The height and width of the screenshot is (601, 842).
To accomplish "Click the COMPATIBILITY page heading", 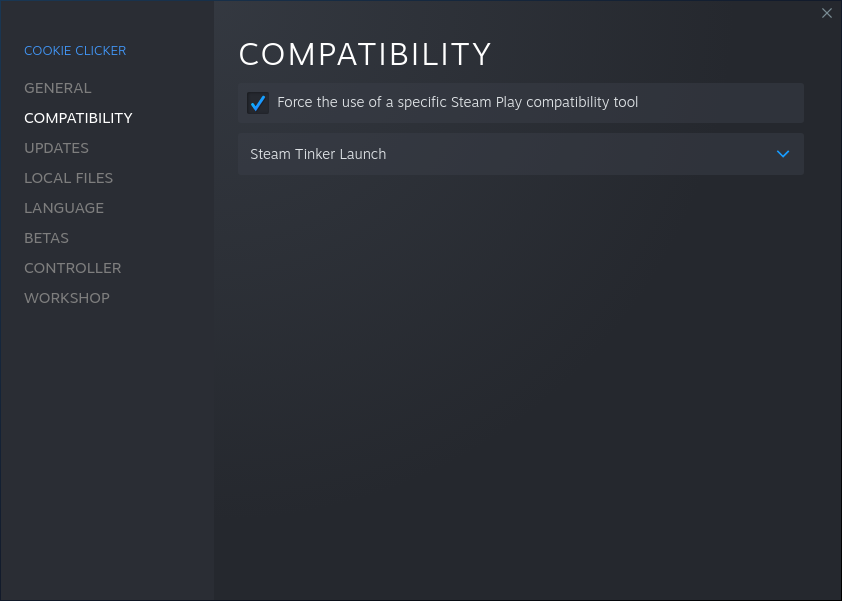I will [365, 55].
